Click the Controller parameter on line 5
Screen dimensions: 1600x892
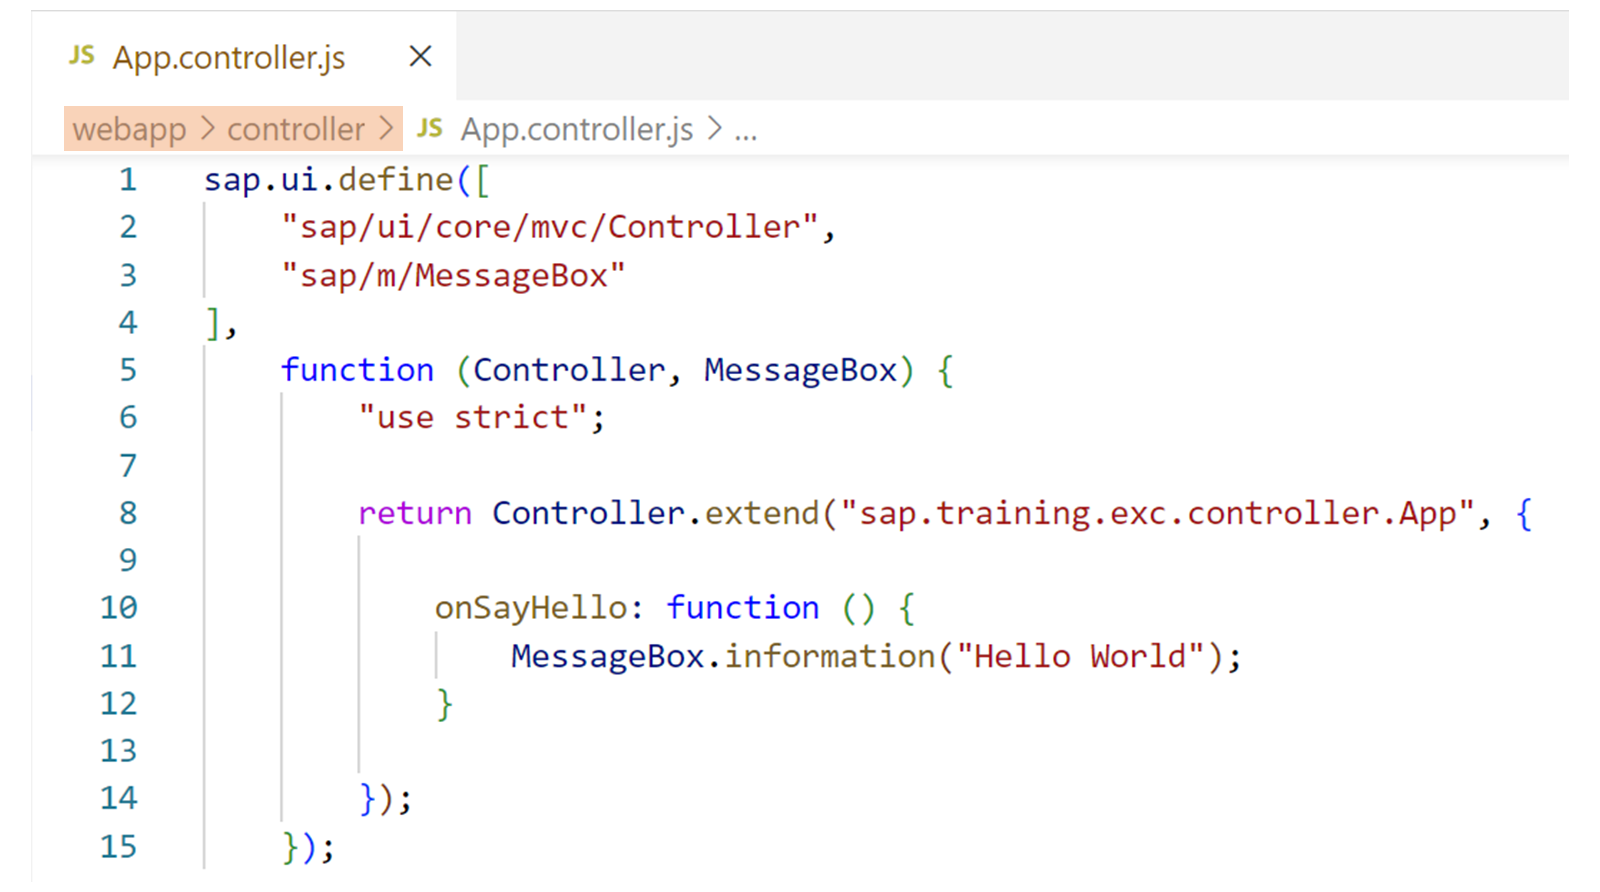[x=569, y=370]
